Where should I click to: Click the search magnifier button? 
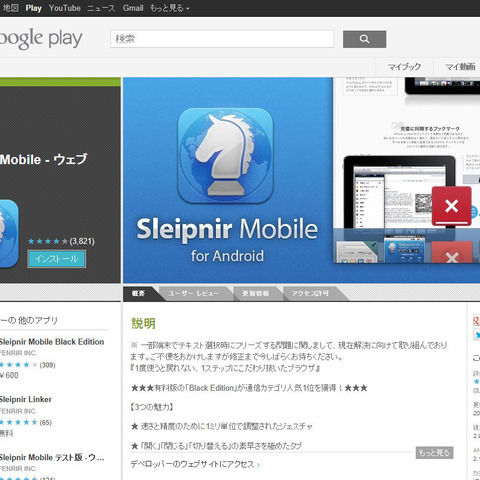(364, 39)
